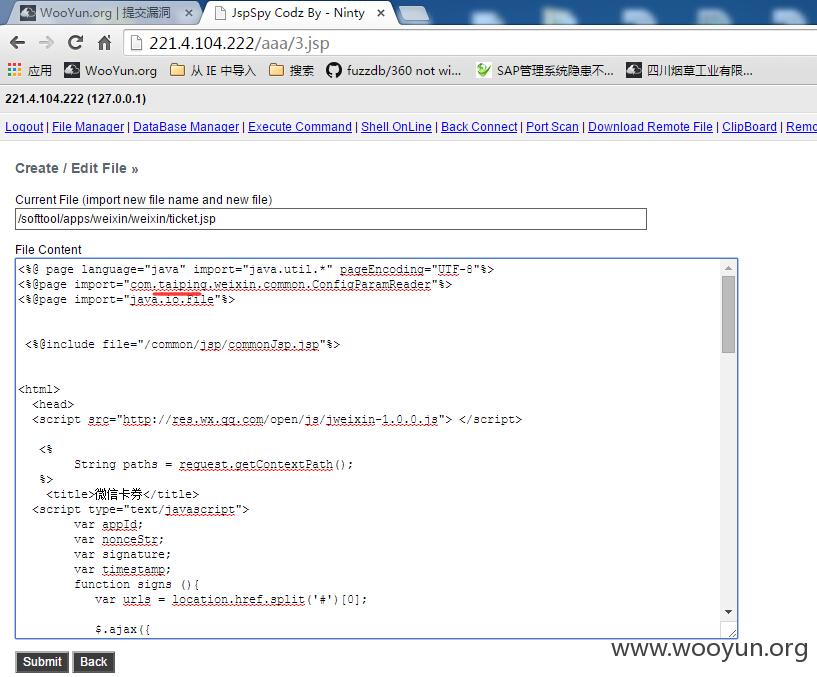Open the WooYun.org bookmark
817x677 pixels.
click(x=110, y=70)
